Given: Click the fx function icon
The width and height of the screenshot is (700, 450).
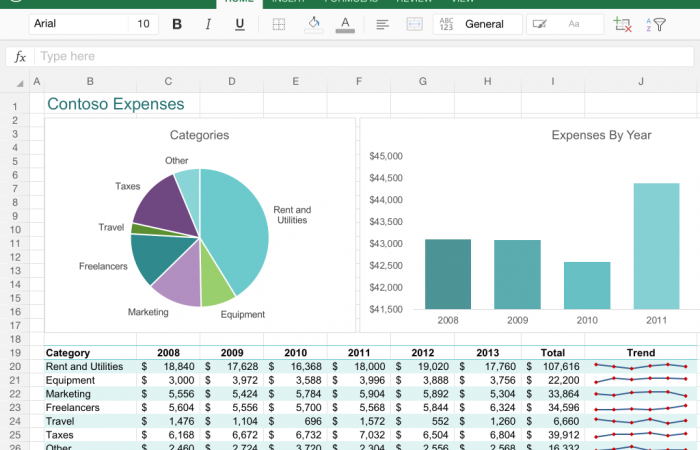Looking at the screenshot, I should [x=19, y=57].
